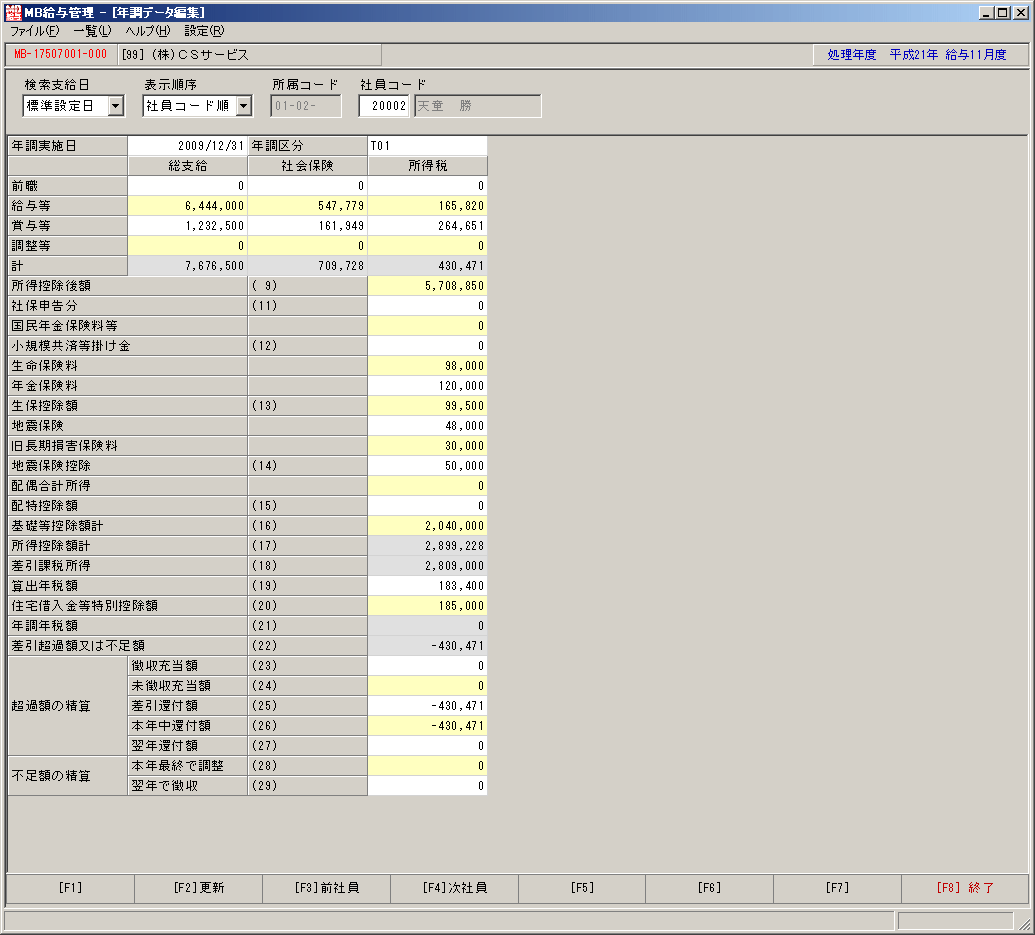Click the 給与等 総支給 cell 6,444,000
The height and width of the screenshot is (935, 1035).
[x=187, y=206]
